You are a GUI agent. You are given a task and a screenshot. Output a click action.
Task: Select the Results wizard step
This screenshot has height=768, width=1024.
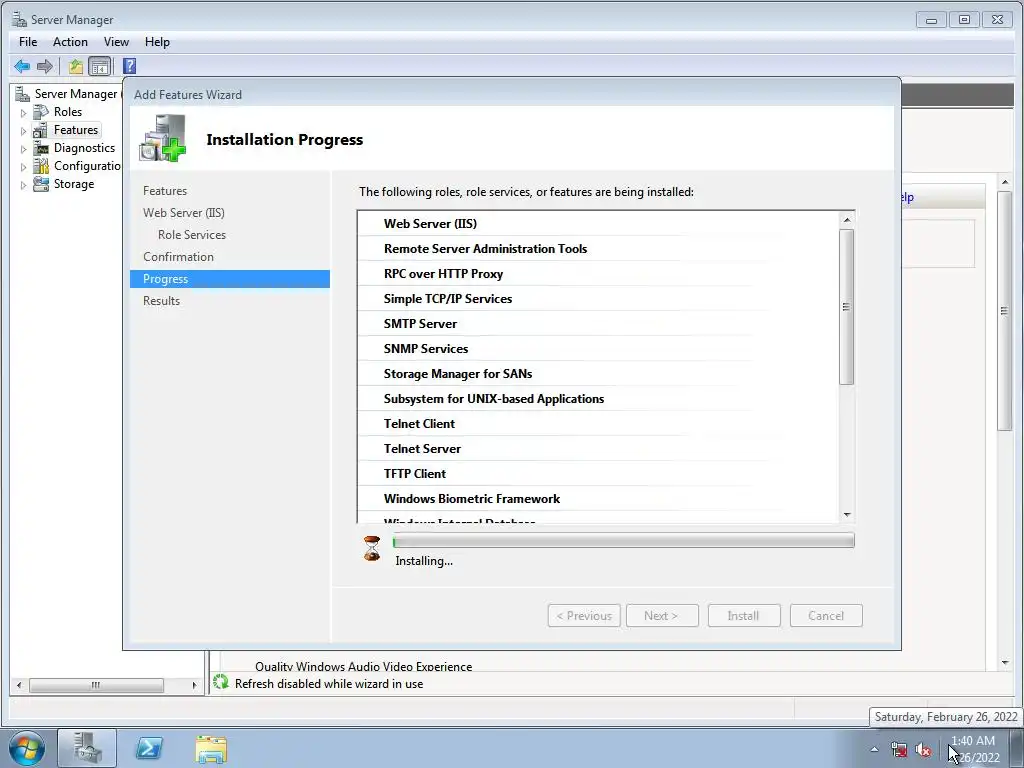tap(161, 301)
